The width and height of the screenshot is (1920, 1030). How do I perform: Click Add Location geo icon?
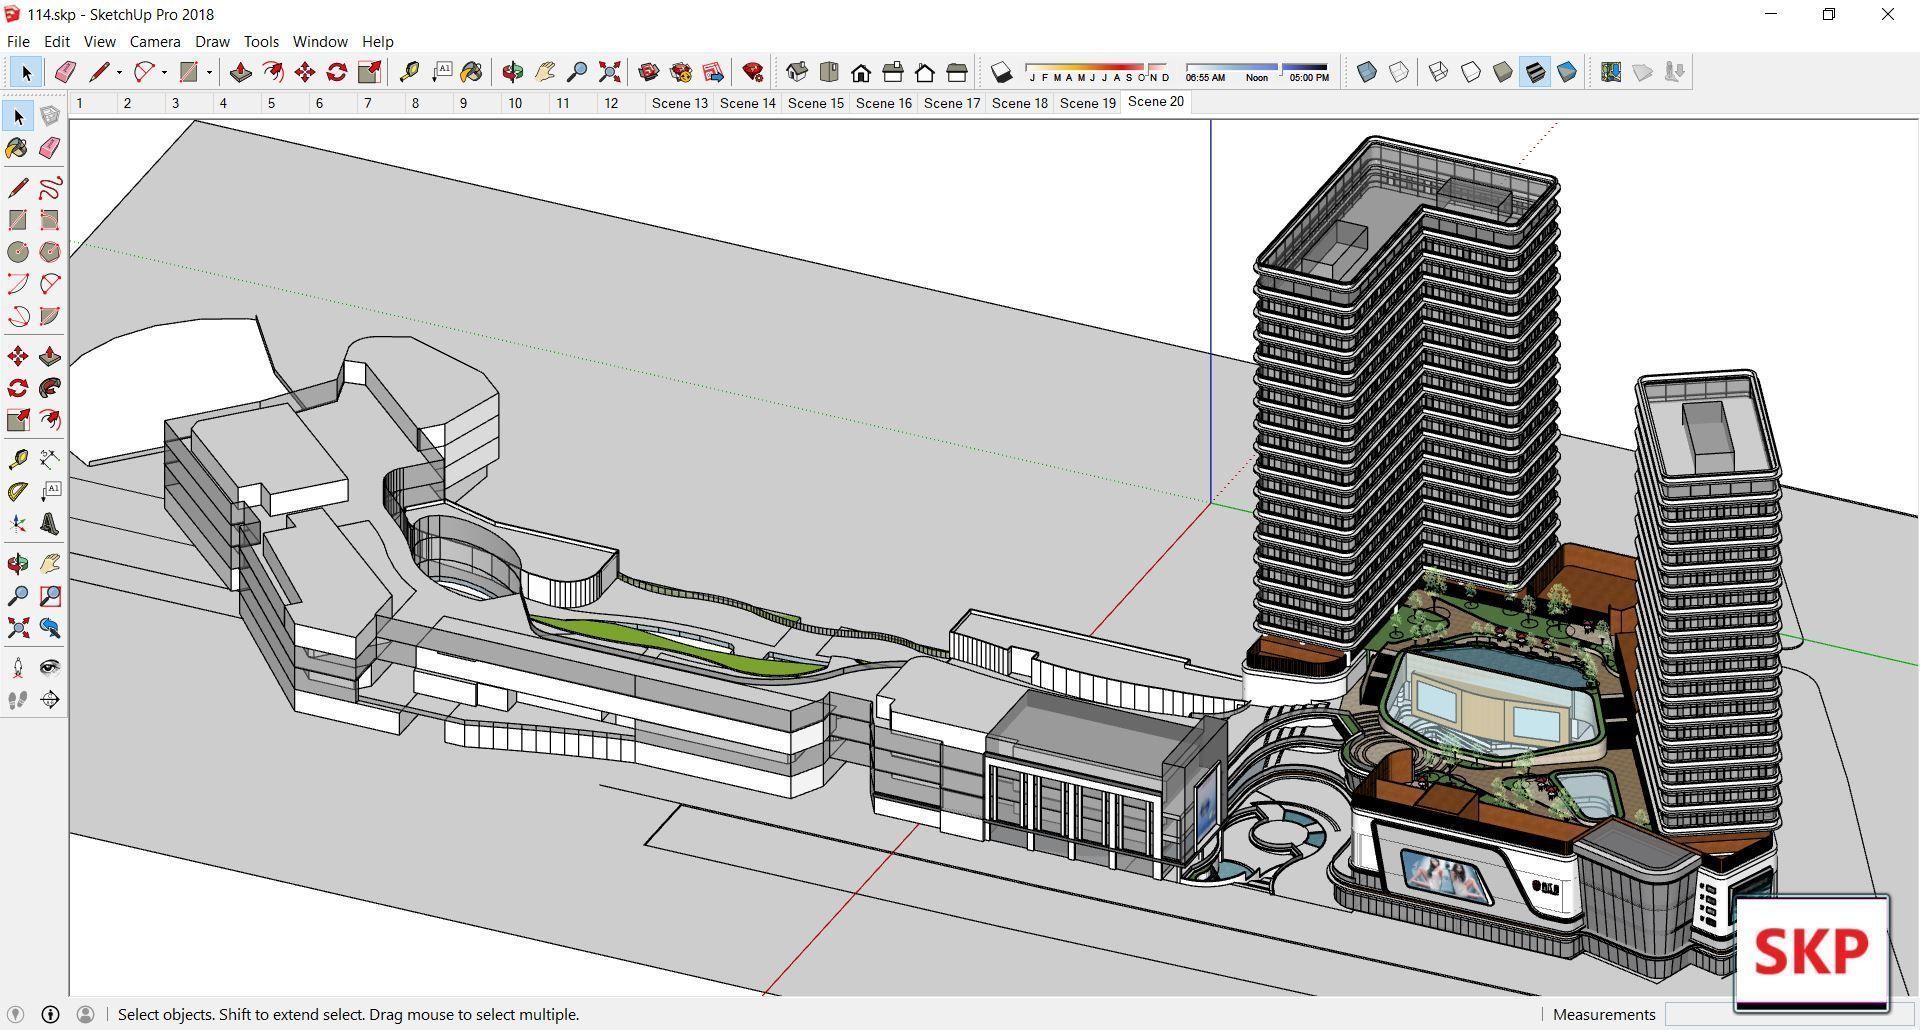(1611, 72)
